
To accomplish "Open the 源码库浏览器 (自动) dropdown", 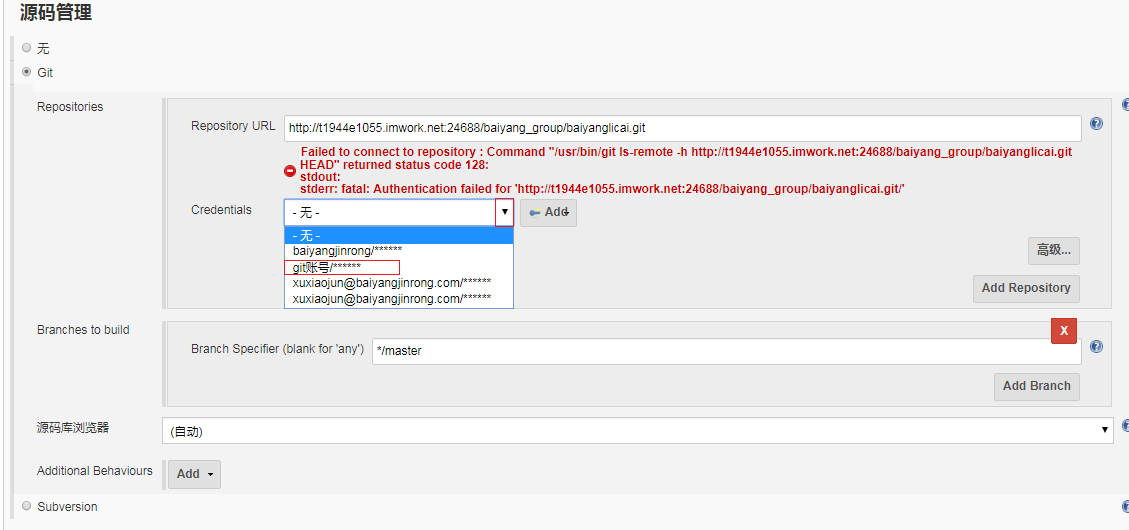I will [x=638, y=431].
